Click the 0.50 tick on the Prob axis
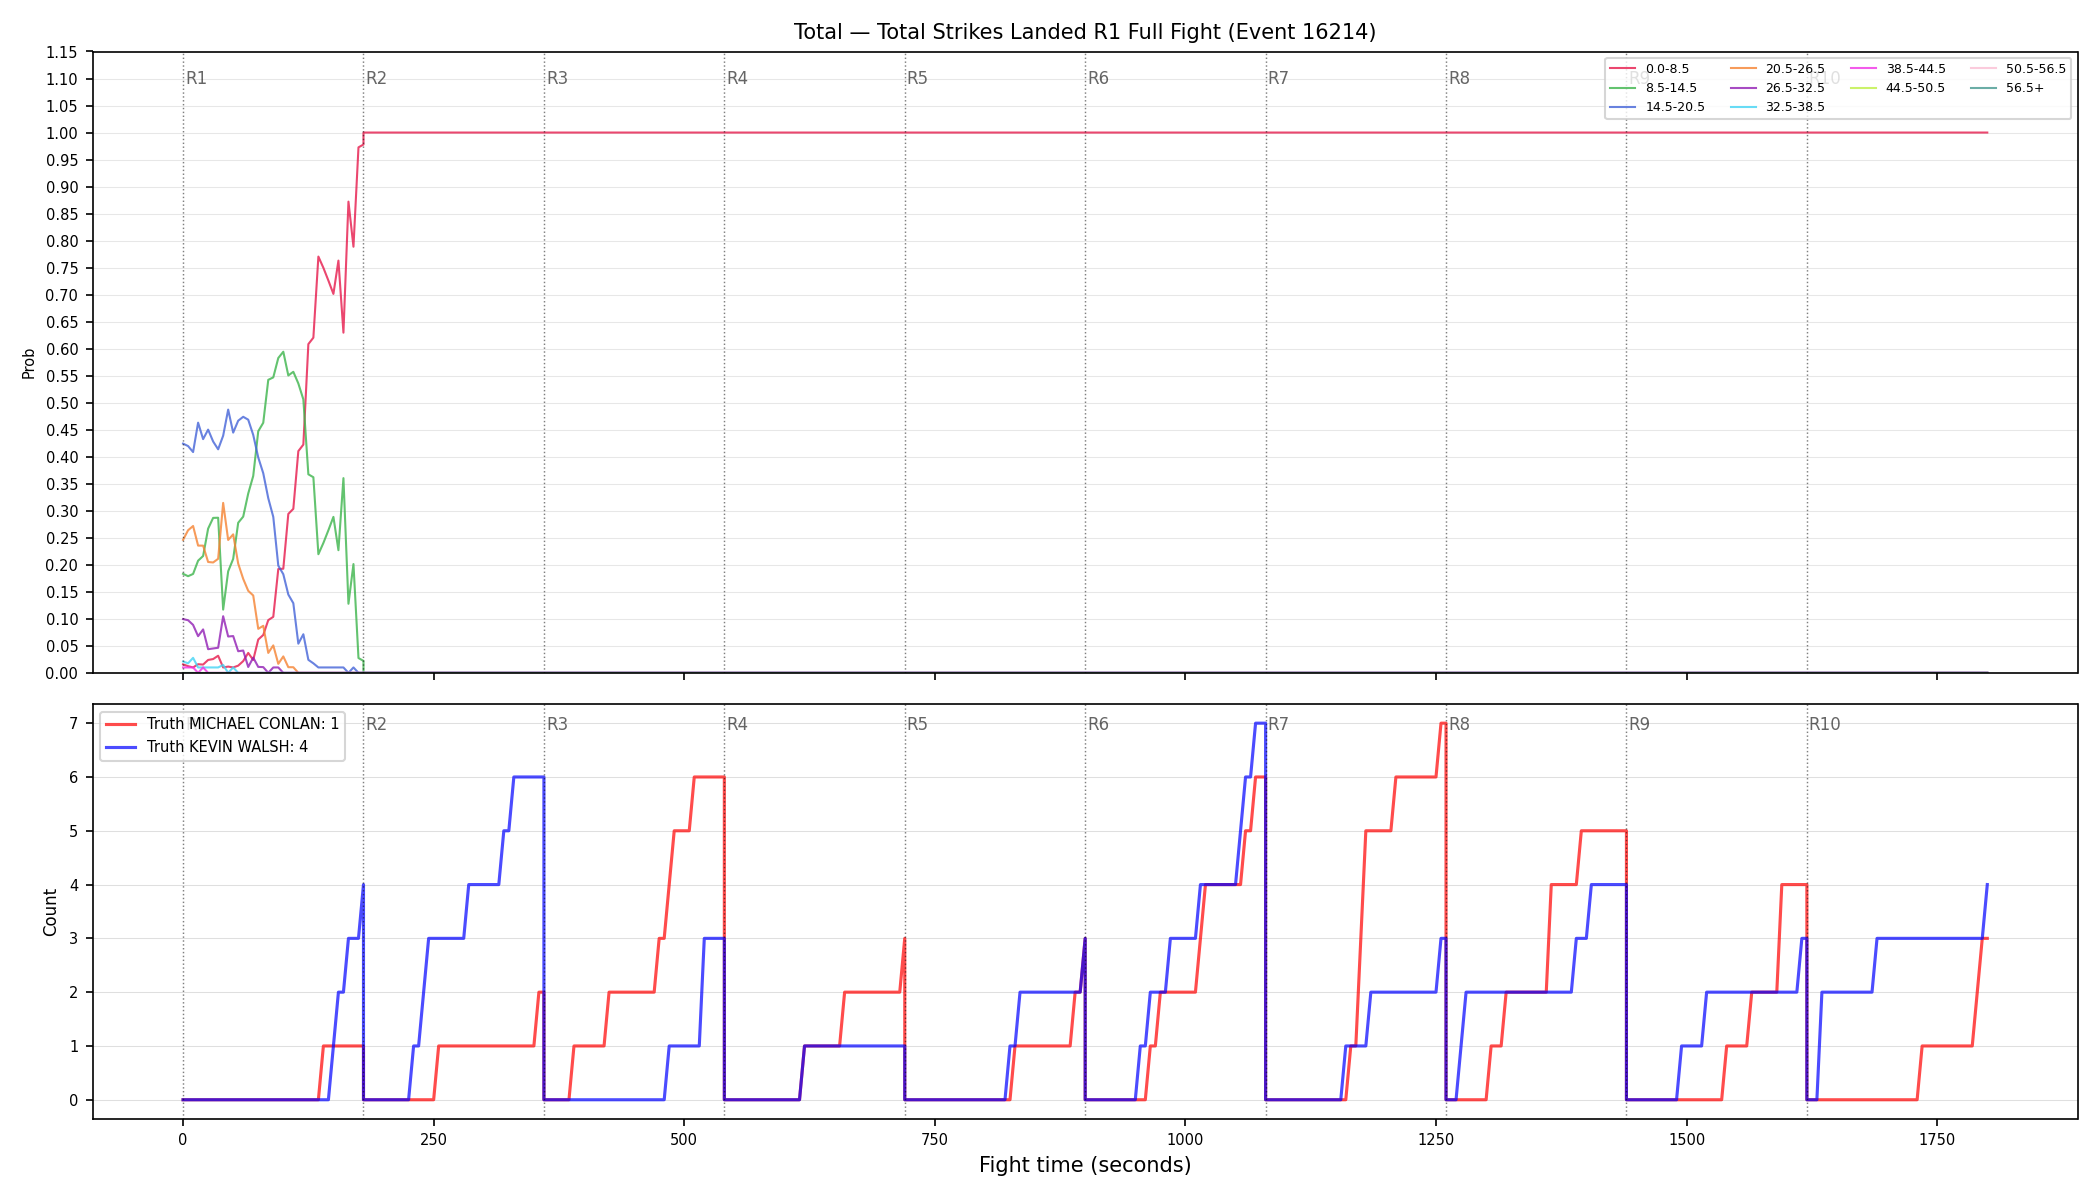2100x1200 pixels. pos(62,403)
